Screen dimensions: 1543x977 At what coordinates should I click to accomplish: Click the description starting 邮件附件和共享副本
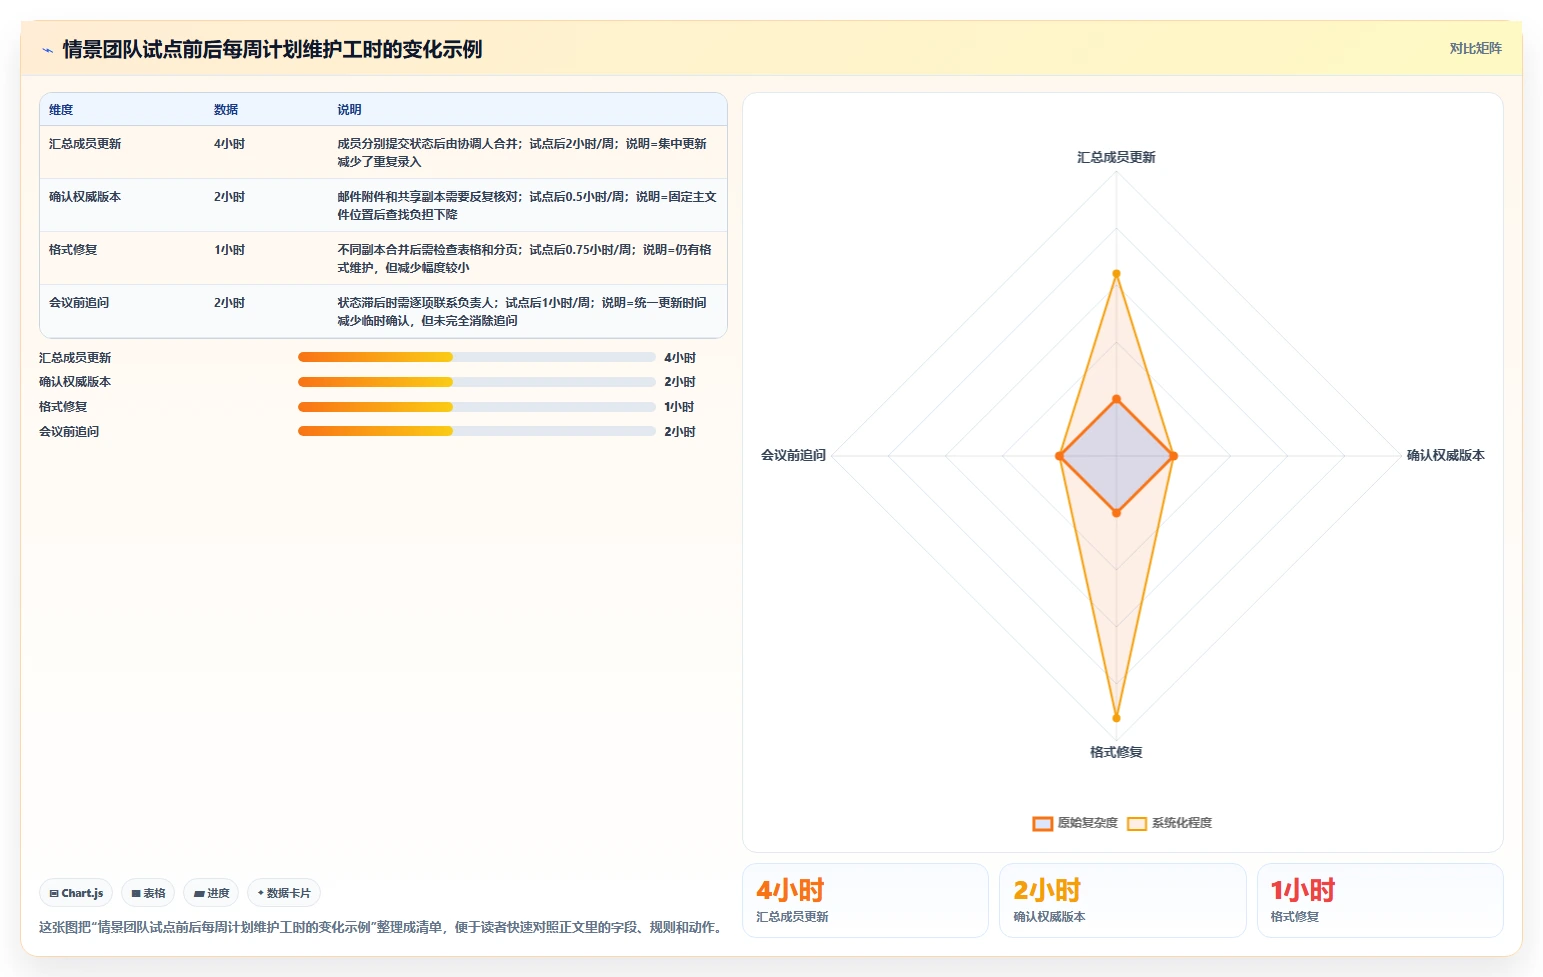coord(527,206)
